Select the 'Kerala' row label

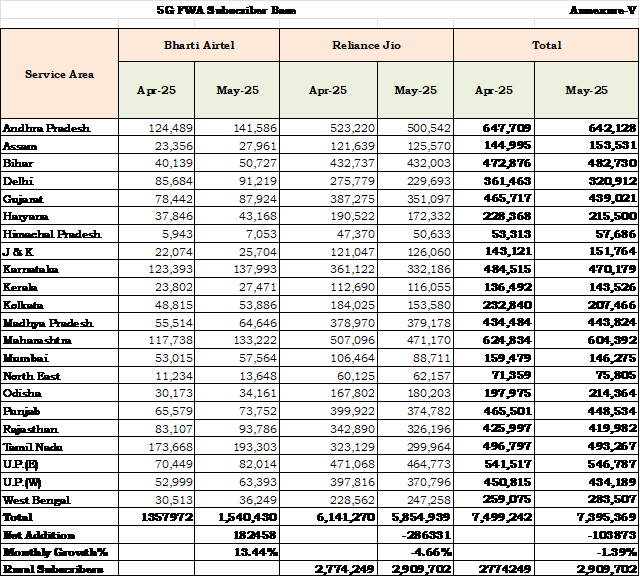[20, 287]
